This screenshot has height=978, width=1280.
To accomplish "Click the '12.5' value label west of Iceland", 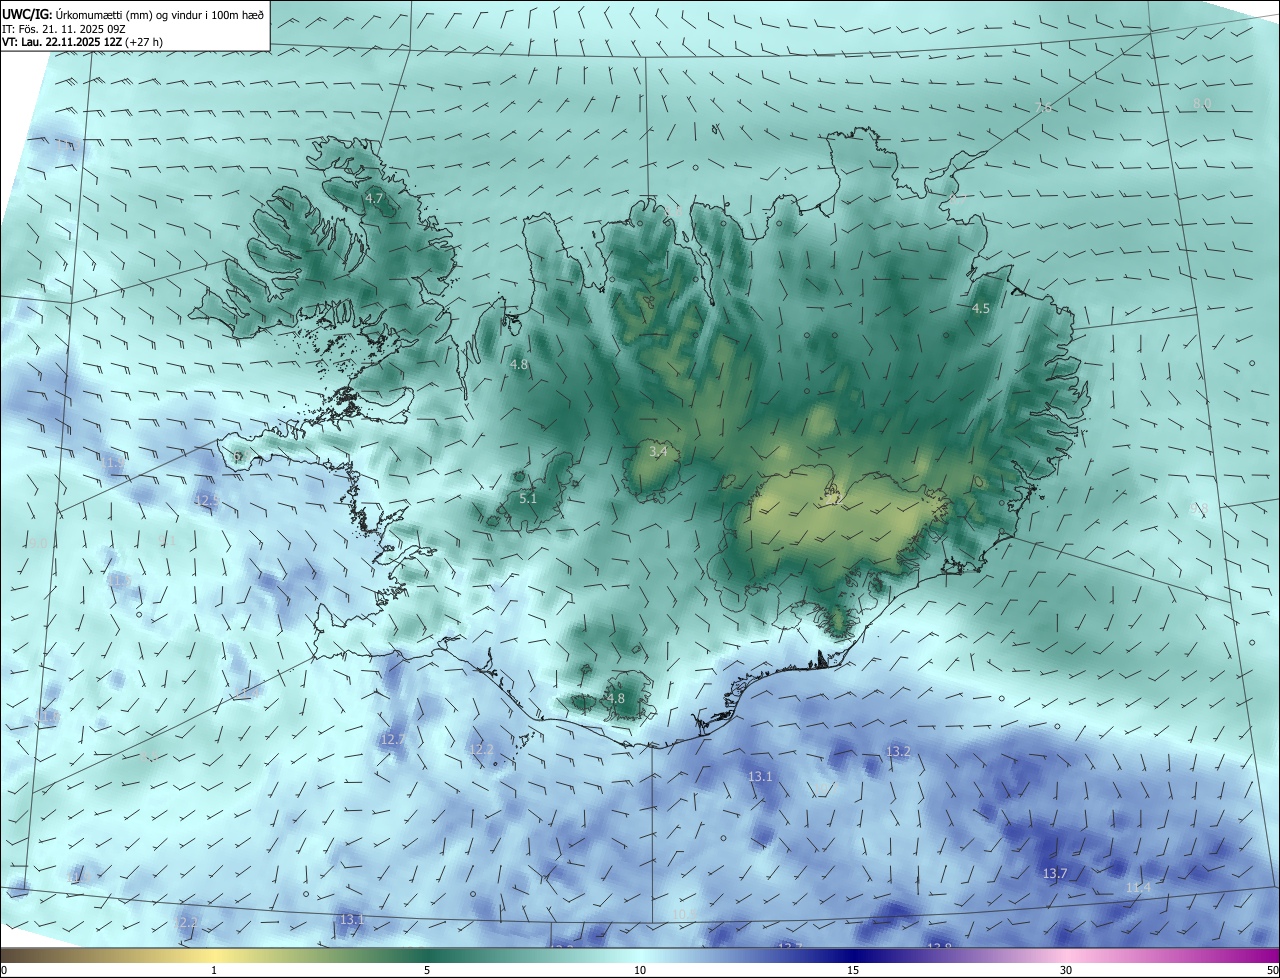I will tap(207, 500).
